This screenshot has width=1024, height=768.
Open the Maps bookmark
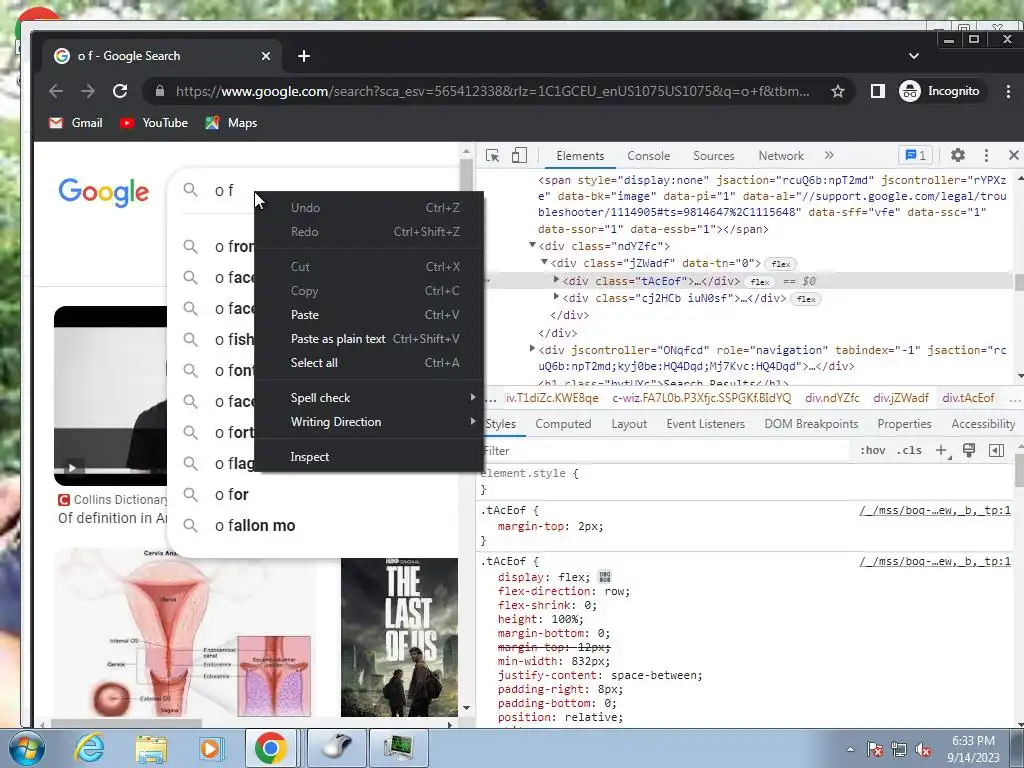point(231,123)
